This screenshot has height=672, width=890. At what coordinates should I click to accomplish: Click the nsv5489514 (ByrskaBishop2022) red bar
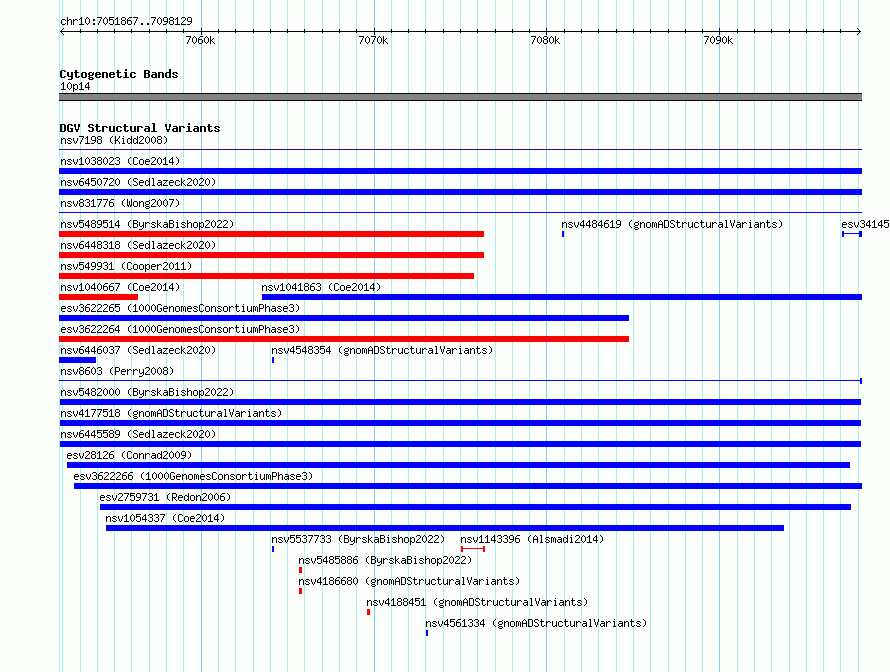pos(271,234)
